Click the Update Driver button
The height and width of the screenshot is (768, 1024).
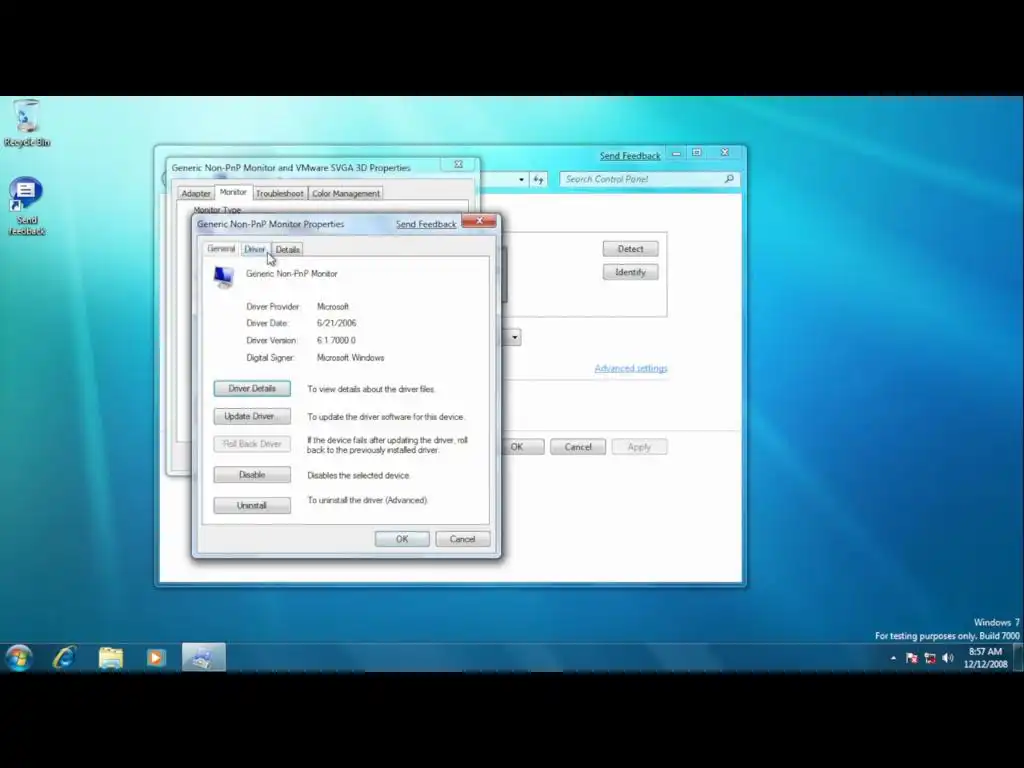click(x=252, y=416)
